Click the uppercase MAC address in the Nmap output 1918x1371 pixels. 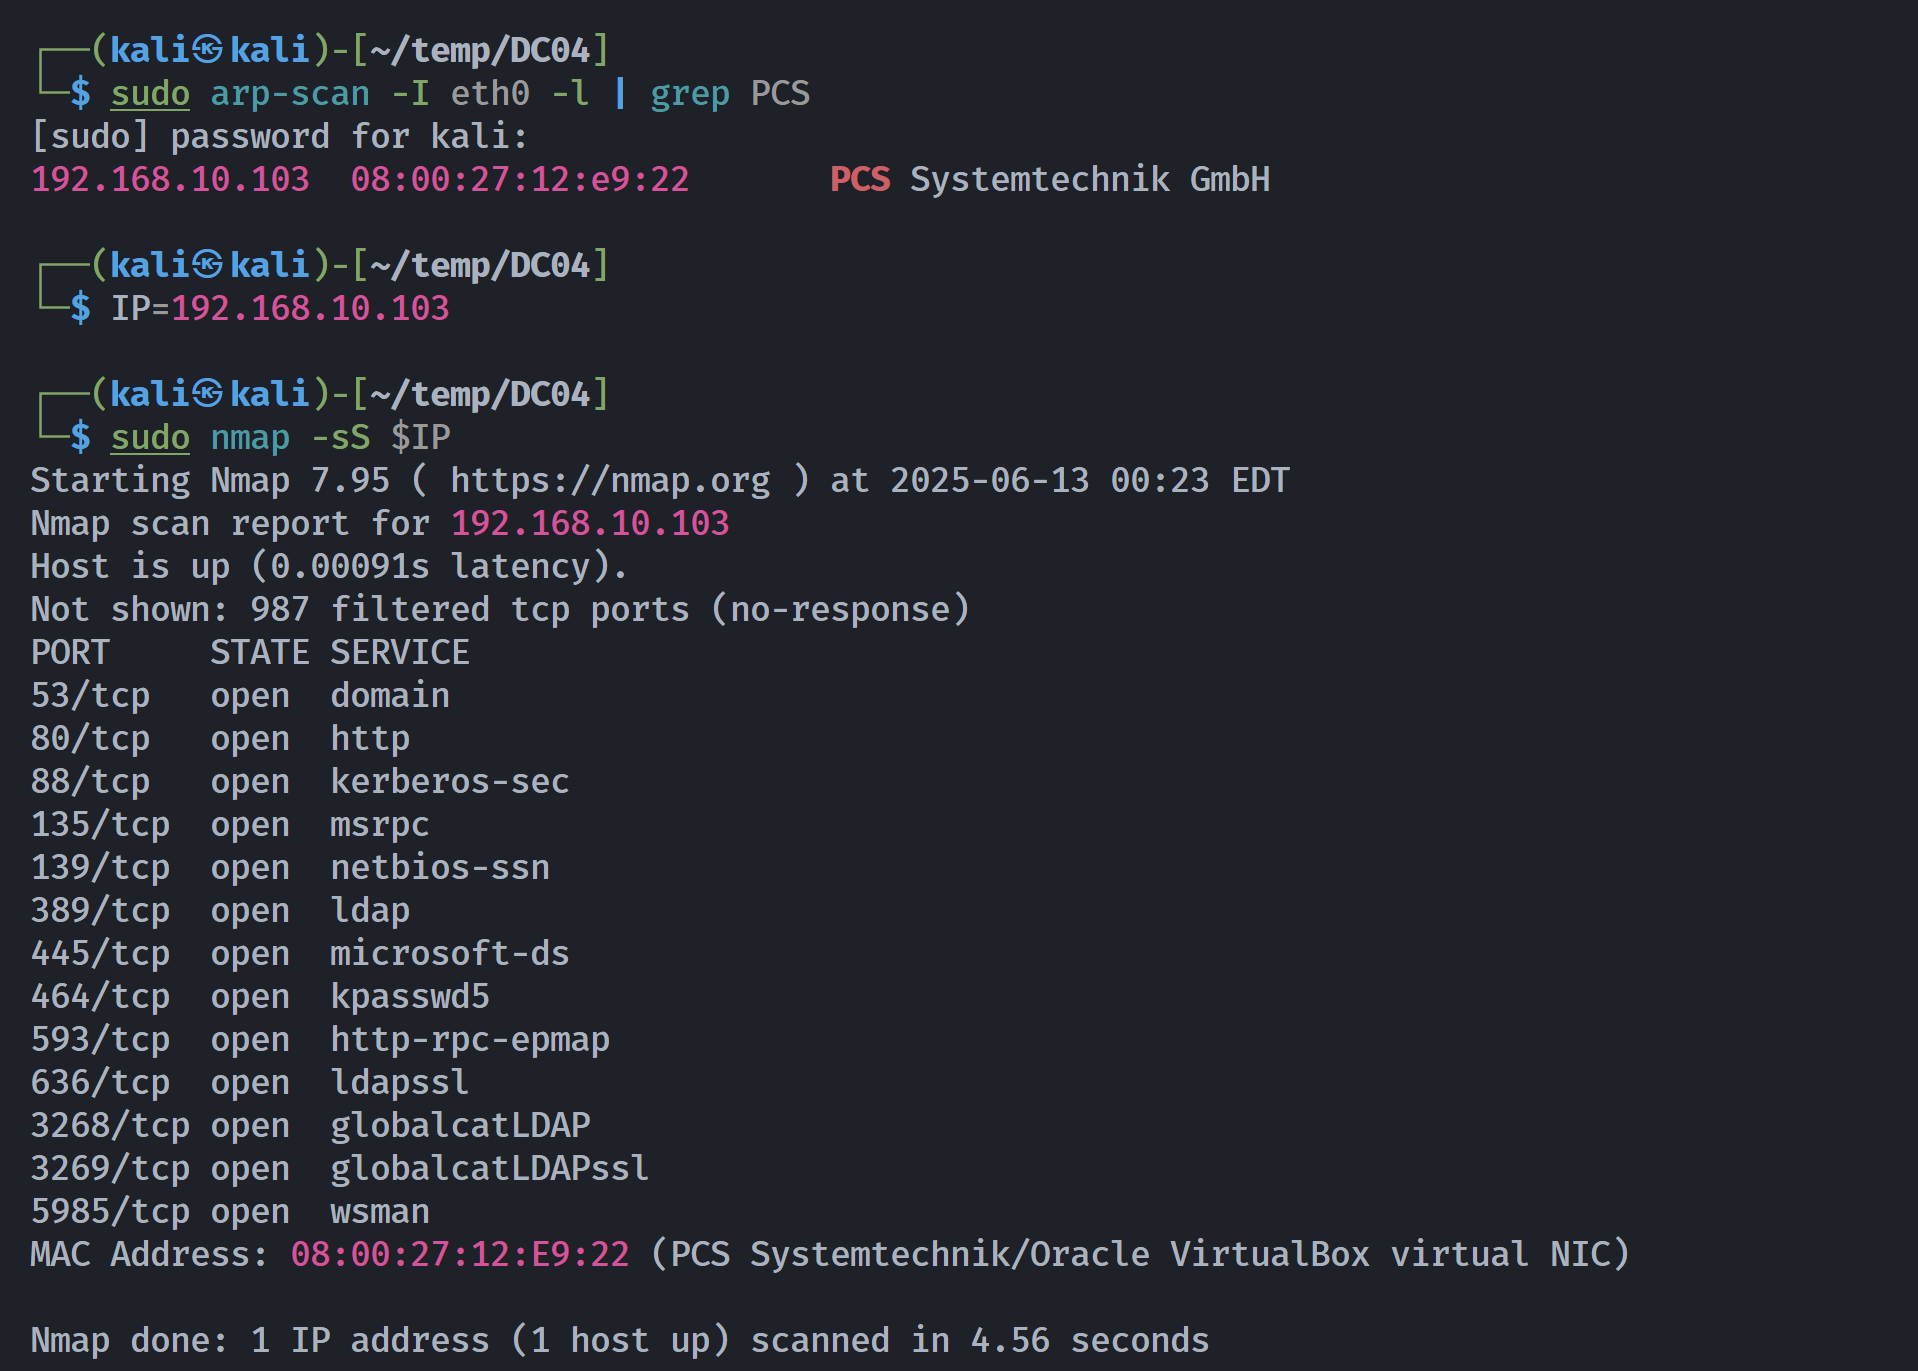tap(460, 1255)
